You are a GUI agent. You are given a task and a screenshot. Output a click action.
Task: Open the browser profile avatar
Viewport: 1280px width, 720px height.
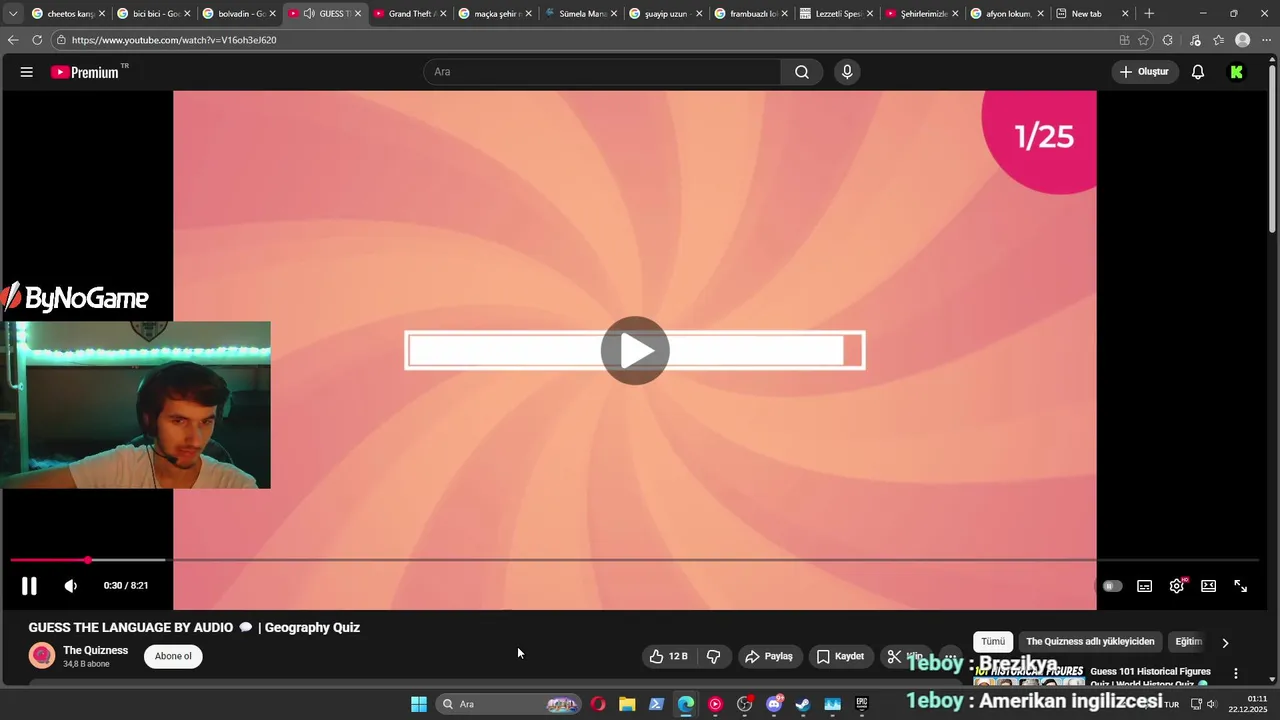pos(1243,40)
